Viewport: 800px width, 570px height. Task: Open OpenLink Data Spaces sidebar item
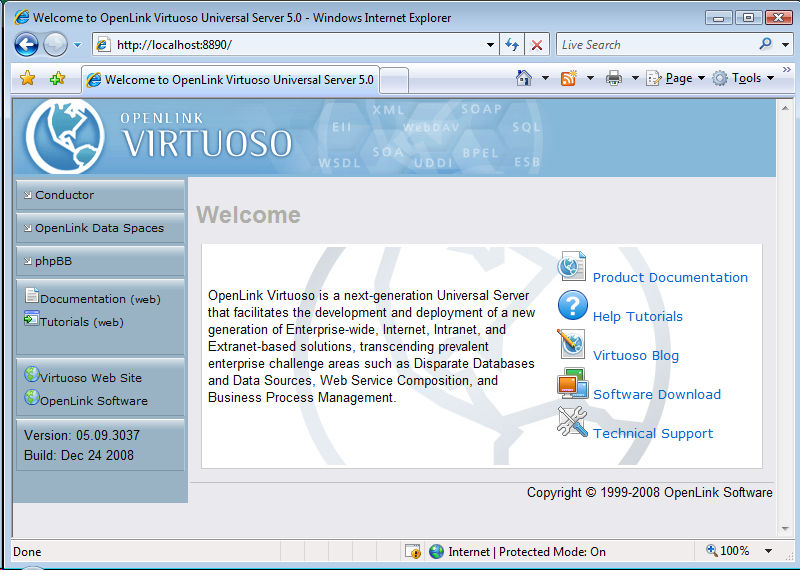click(101, 228)
